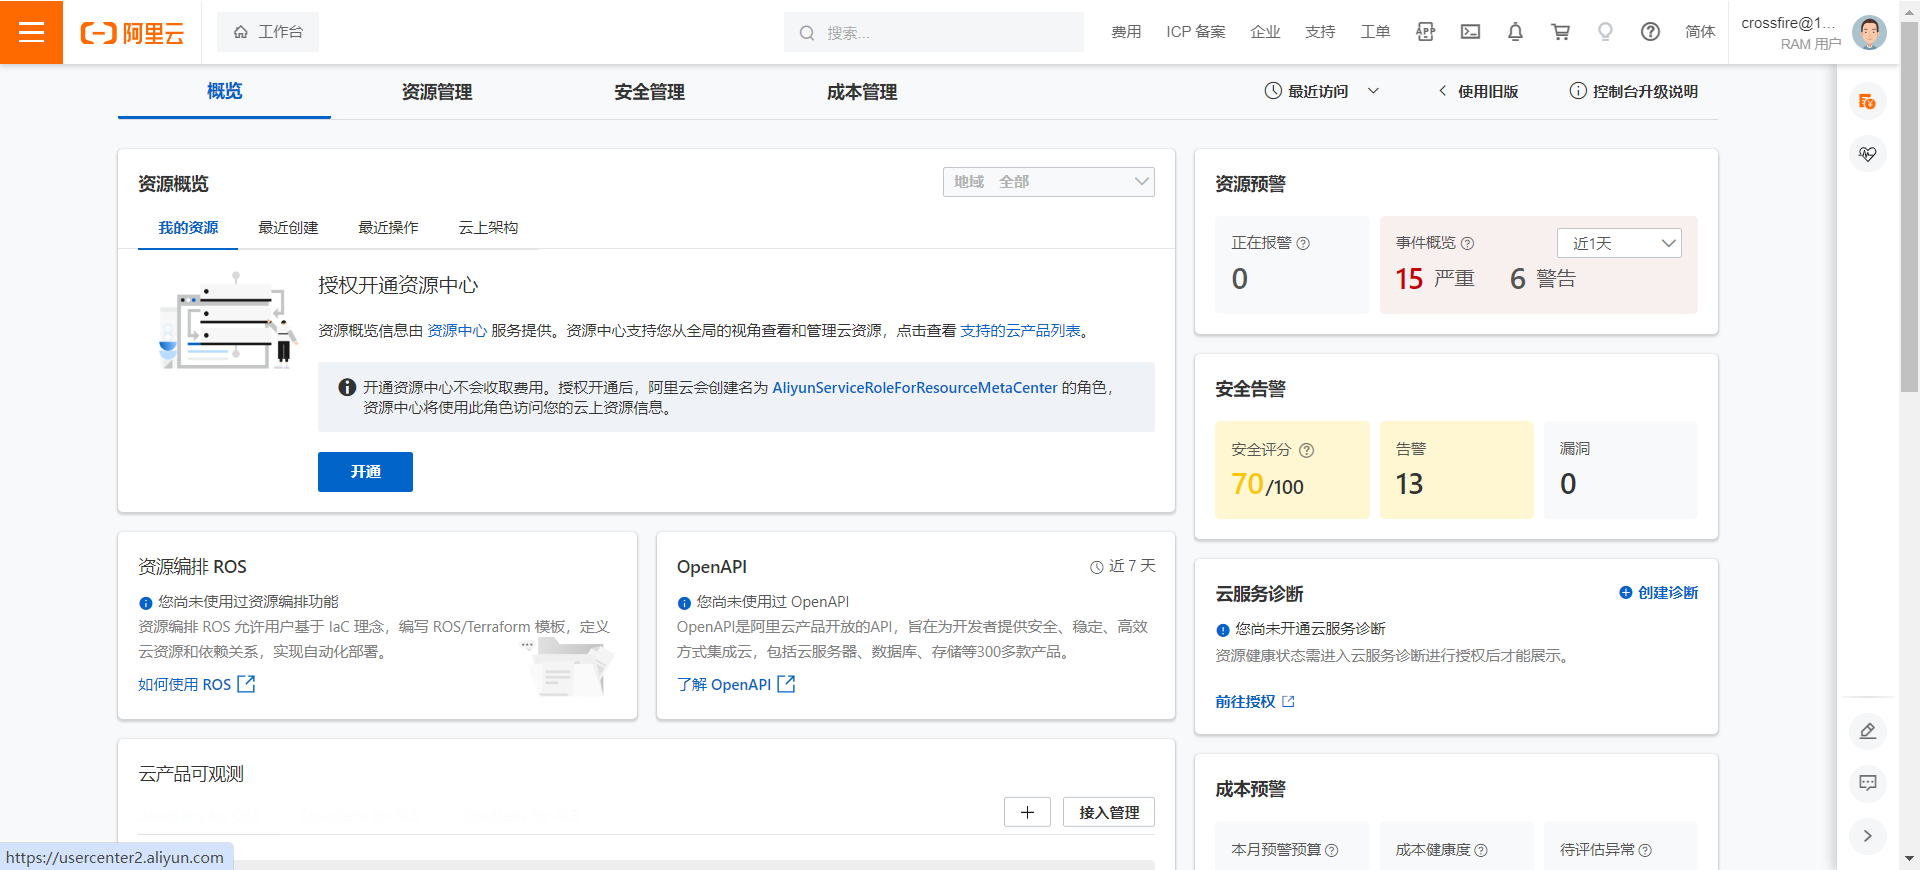Click the API explorer icon in header
1920x870 pixels.
[1425, 32]
